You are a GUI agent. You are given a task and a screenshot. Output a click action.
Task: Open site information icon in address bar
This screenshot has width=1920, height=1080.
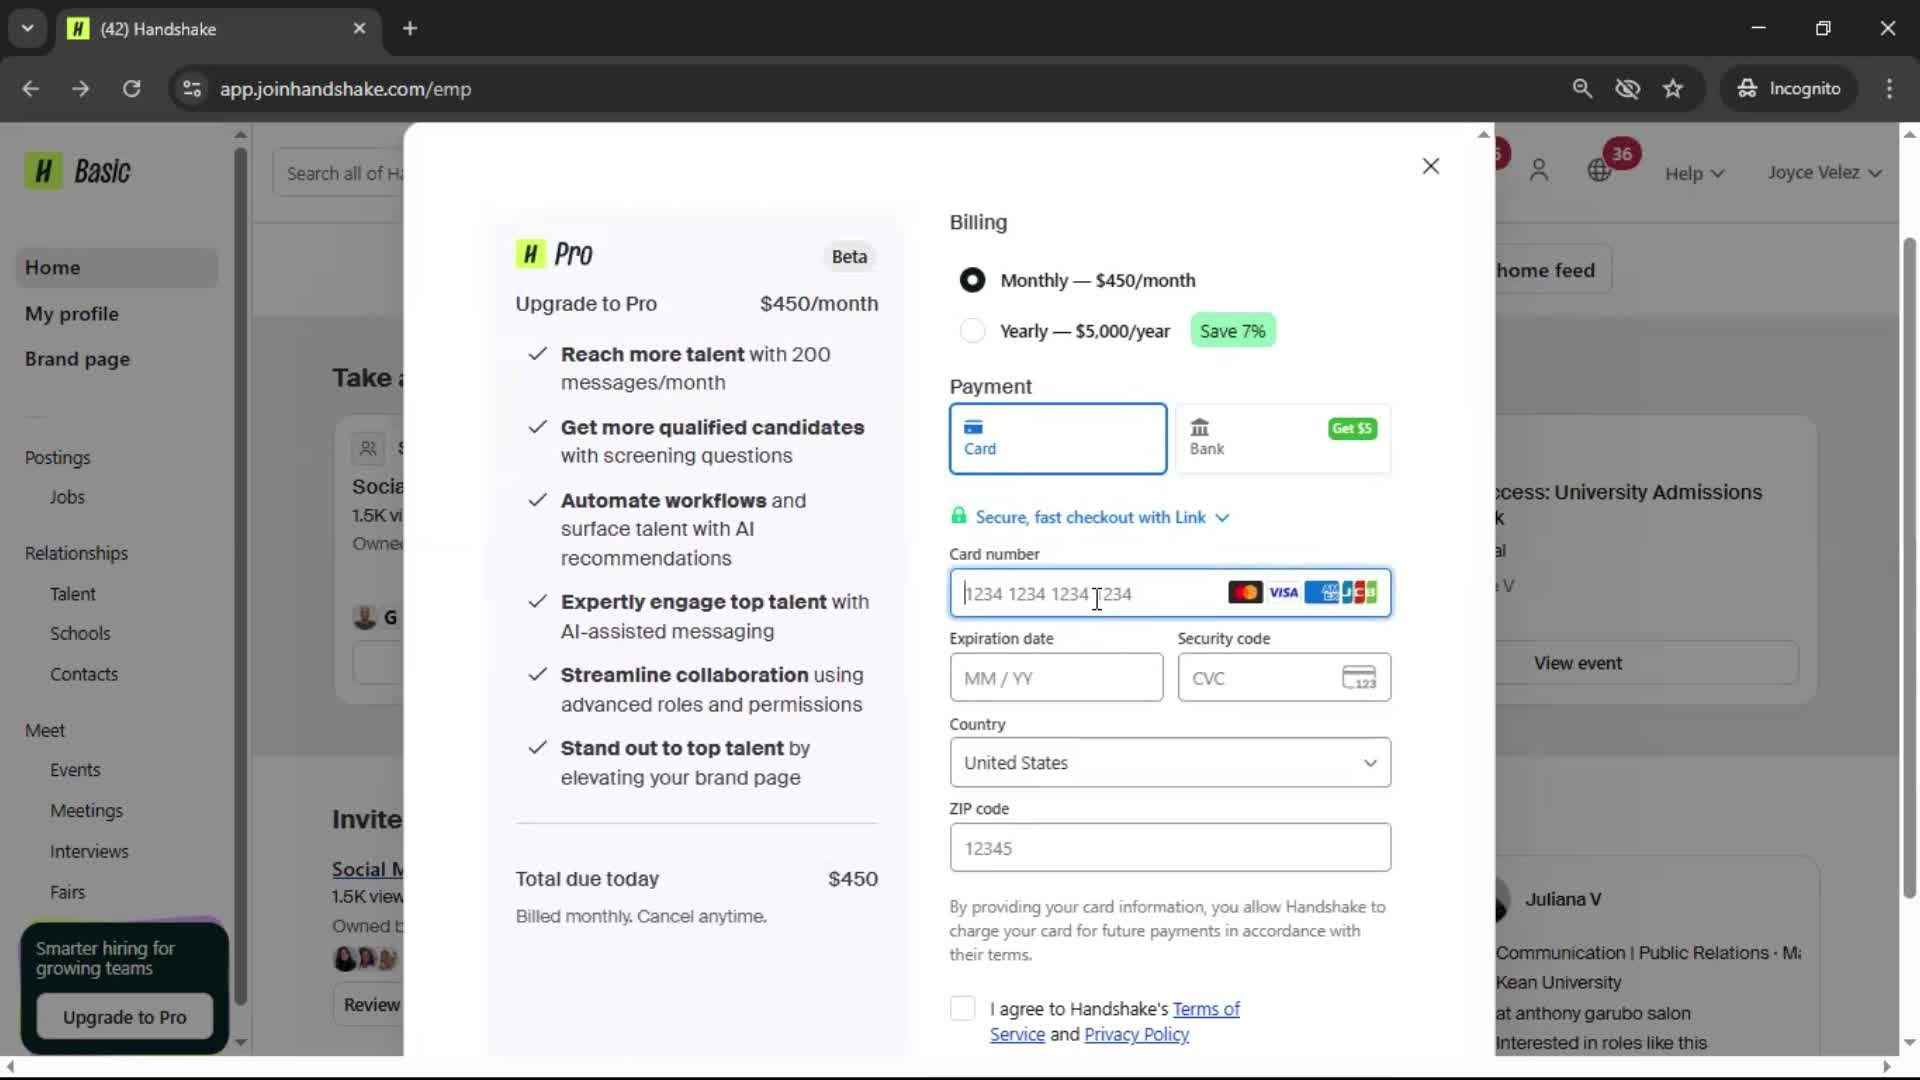click(x=191, y=89)
